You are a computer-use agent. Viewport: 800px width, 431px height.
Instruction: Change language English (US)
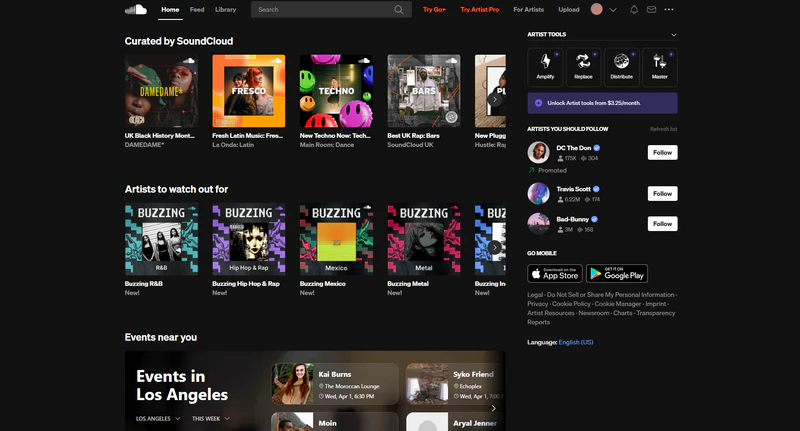[x=576, y=342]
